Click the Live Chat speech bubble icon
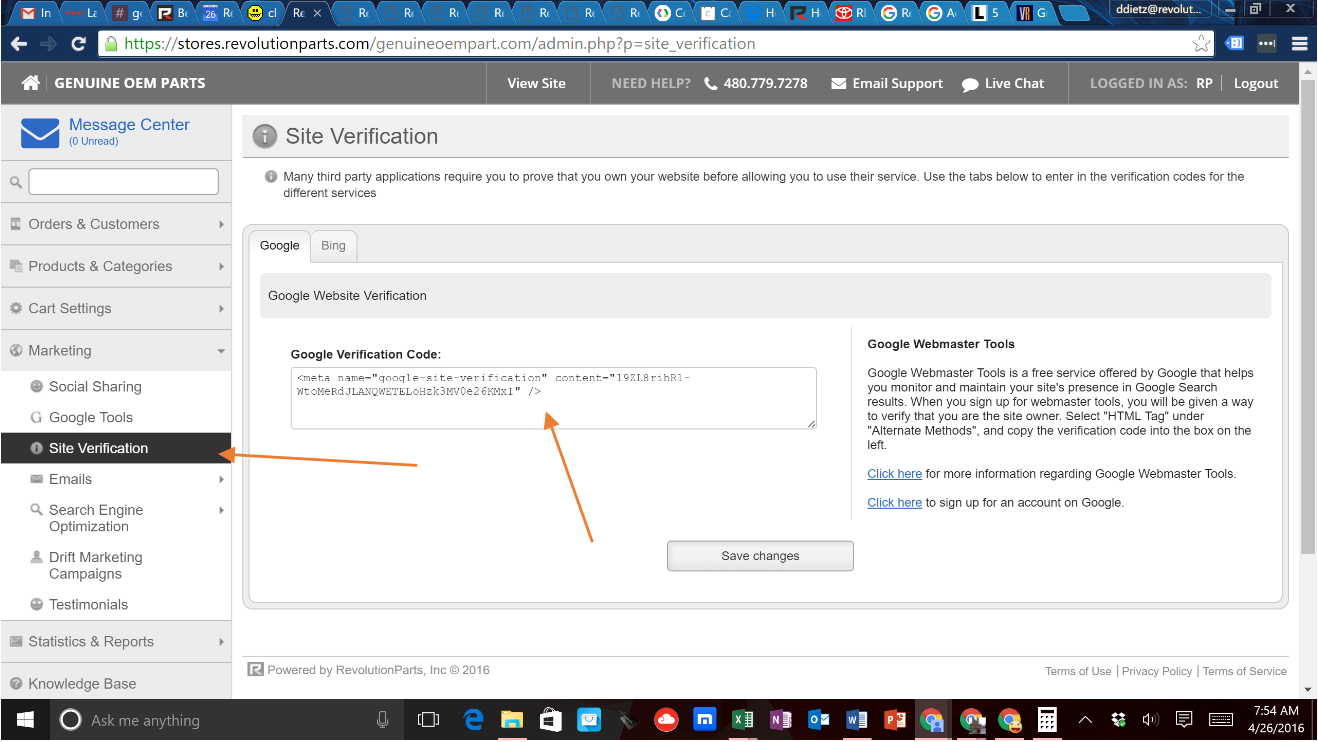Viewport: 1318px width, 742px height. 970,84
